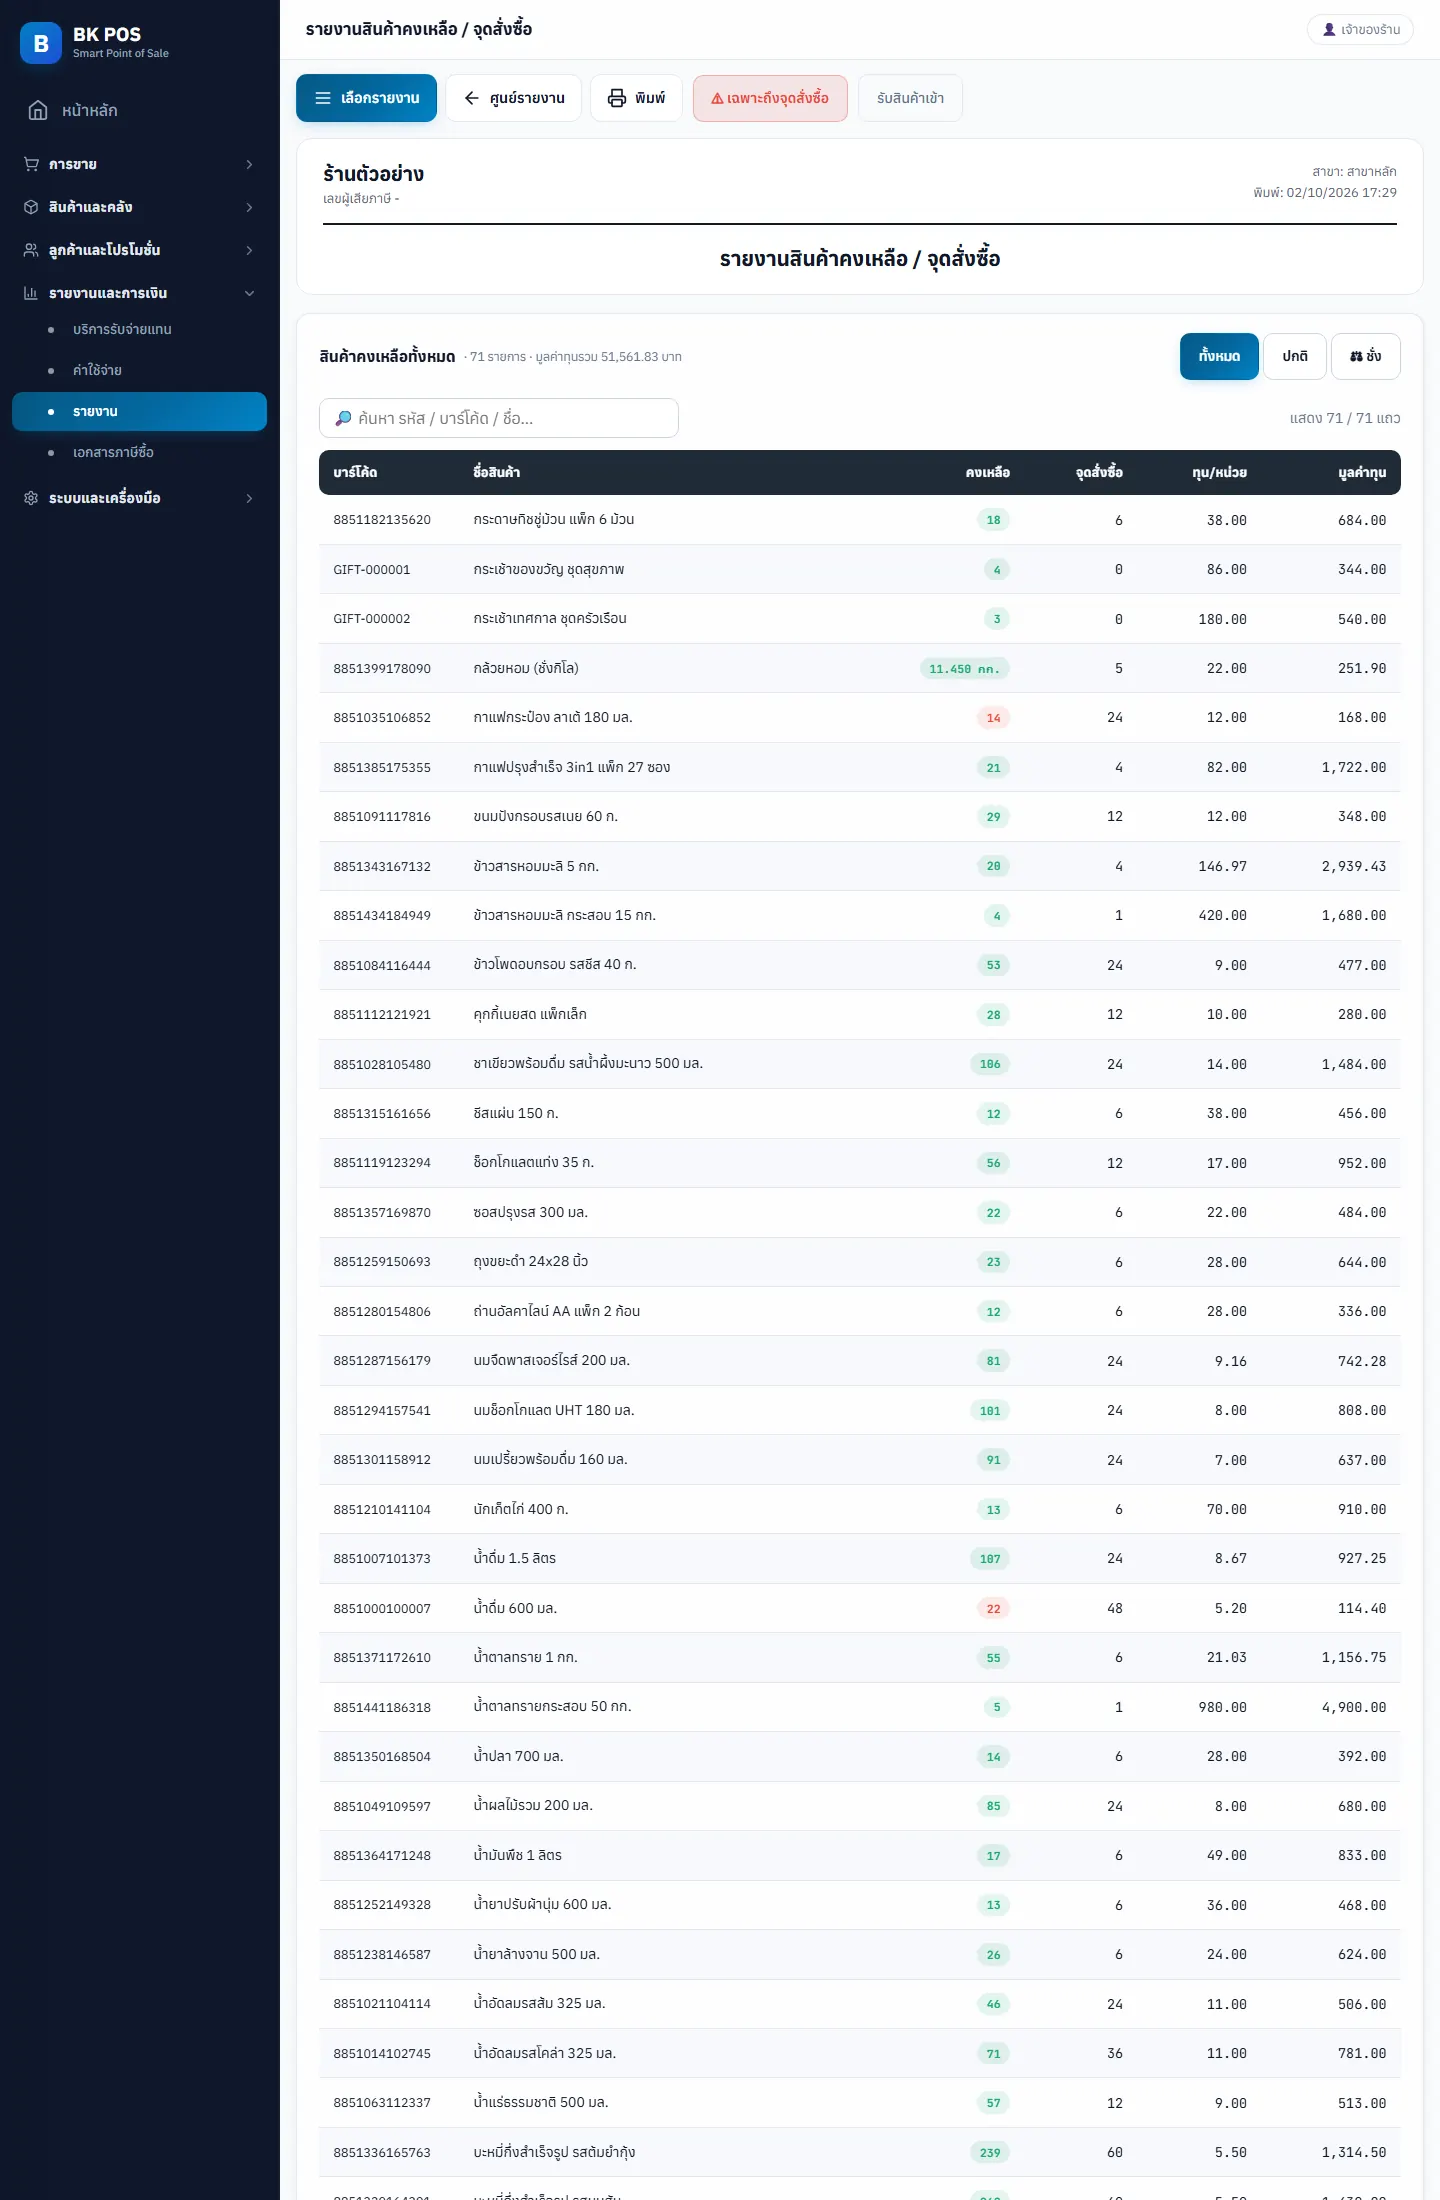Collapse the รายงานและการเงิน section chevron
Viewport: 1440px width, 2200px height.
click(x=249, y=293)
